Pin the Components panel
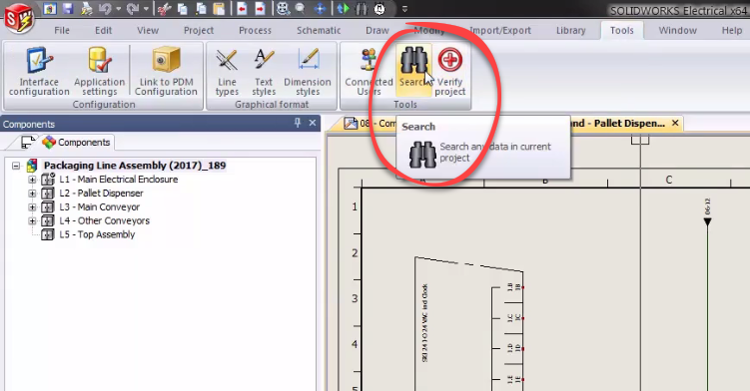This screenshot has height=391, width=750. tap(298, 123)
